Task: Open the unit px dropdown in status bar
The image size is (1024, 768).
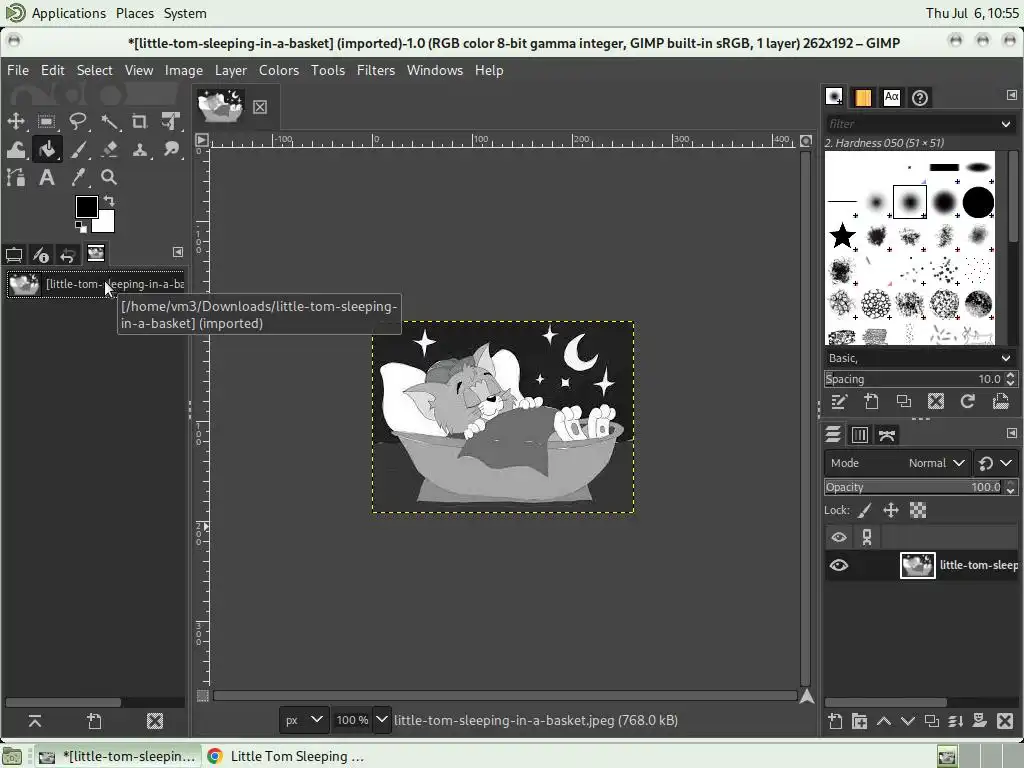Action: point(303,720)
